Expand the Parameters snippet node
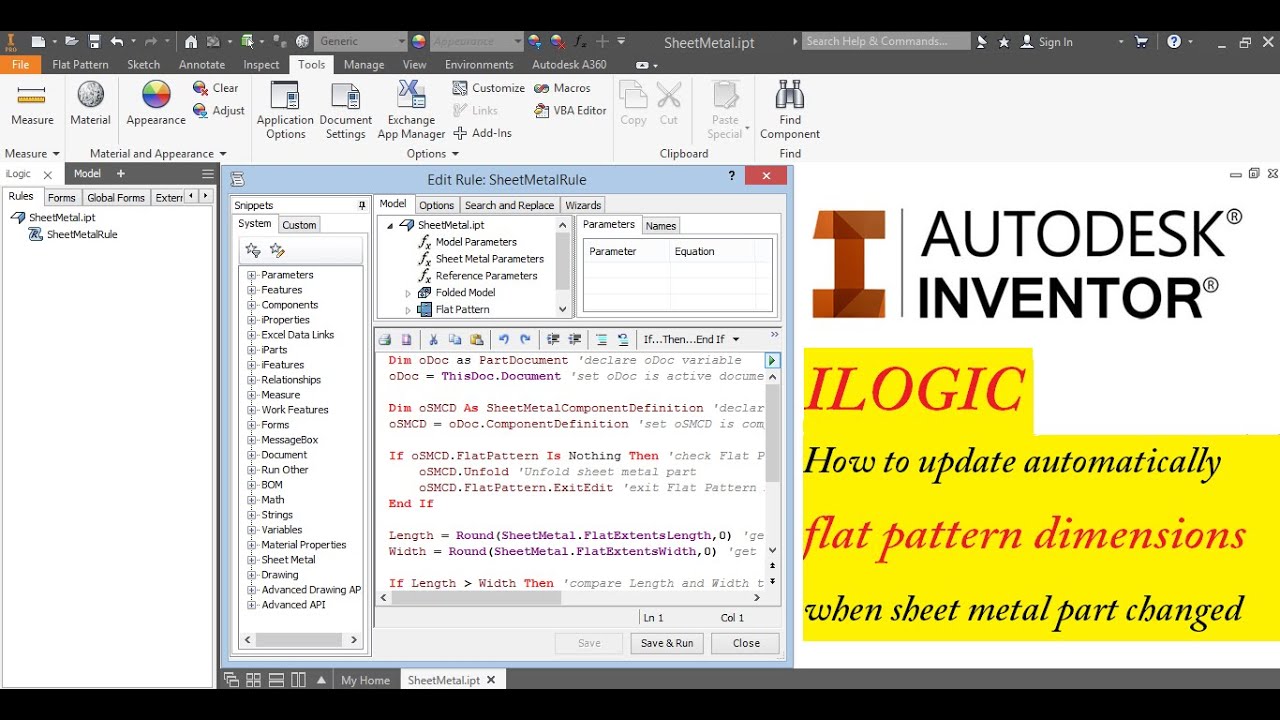Viewport: 1280px width, 720px height. [x=252, y=275]
